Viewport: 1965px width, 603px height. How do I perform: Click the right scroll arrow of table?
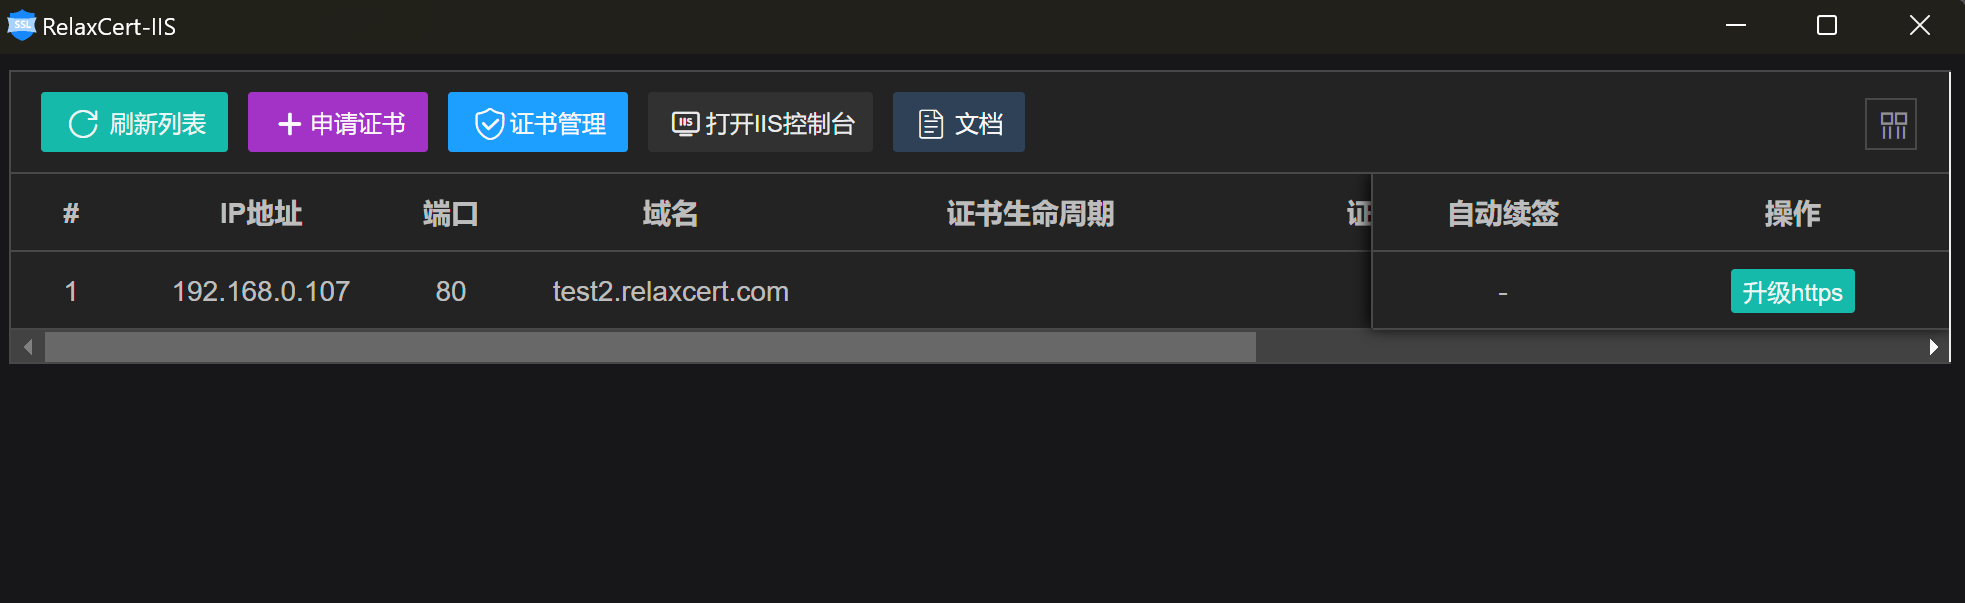[1934, 347]
